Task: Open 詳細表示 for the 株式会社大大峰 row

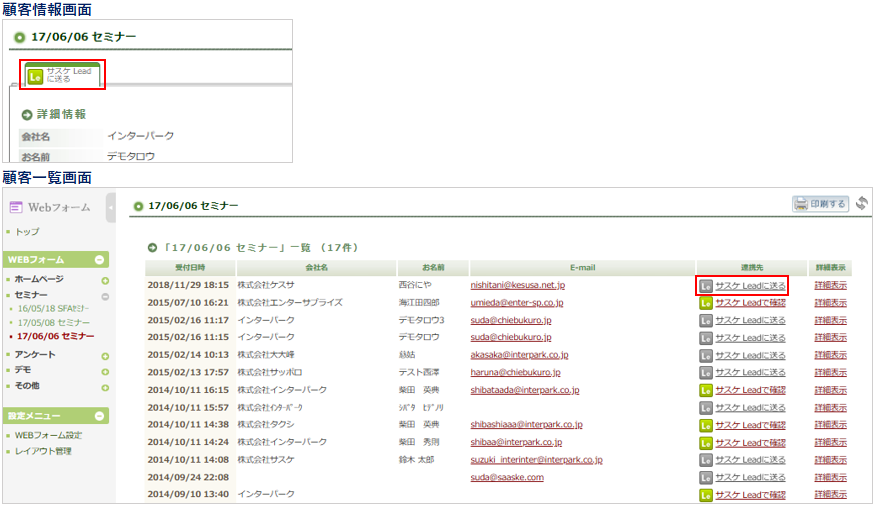Action: click(x=831, y=355)
